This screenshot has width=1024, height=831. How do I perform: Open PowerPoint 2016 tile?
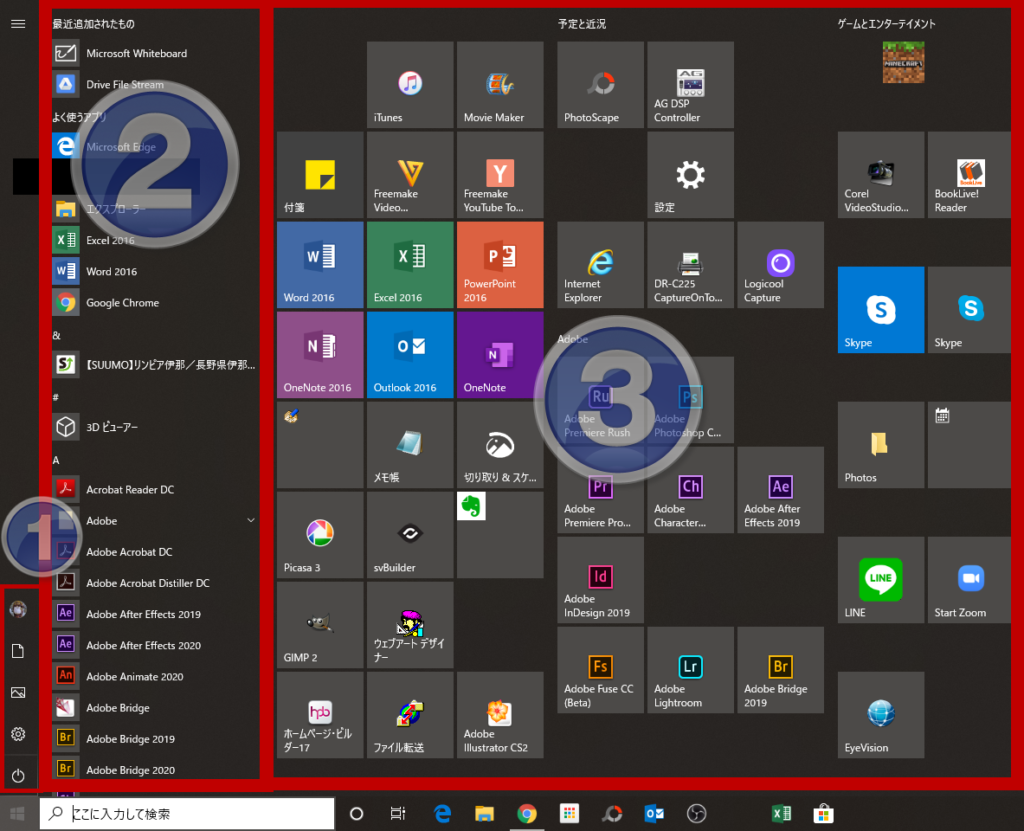pyautogui.click(x=500, y=265)
